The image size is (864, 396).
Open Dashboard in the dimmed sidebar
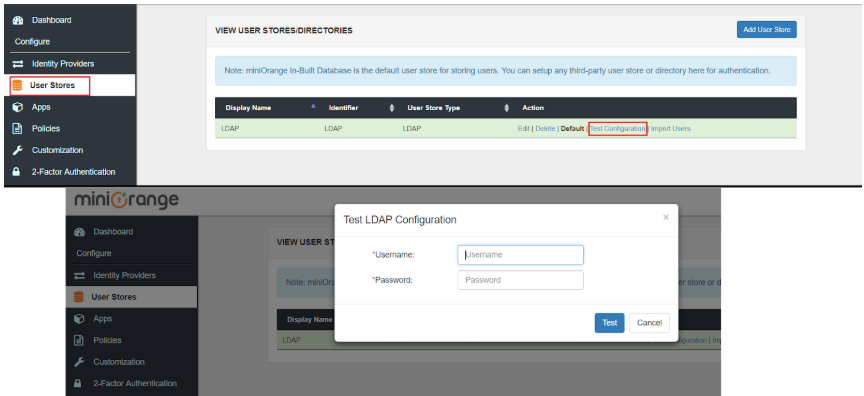point(113,232)
